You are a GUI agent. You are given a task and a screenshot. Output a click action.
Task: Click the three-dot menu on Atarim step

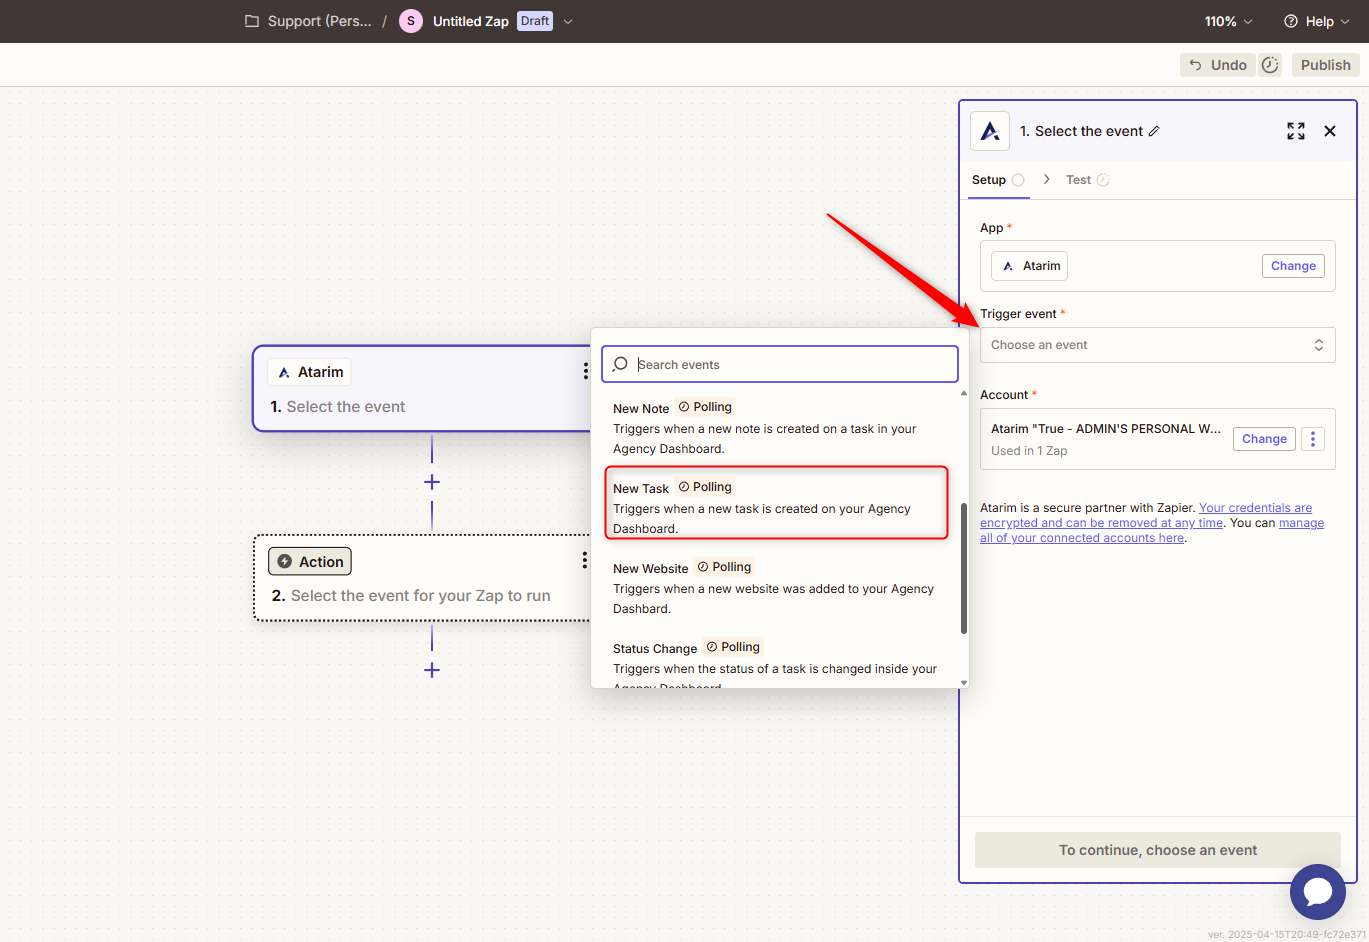tap(585, 371)
